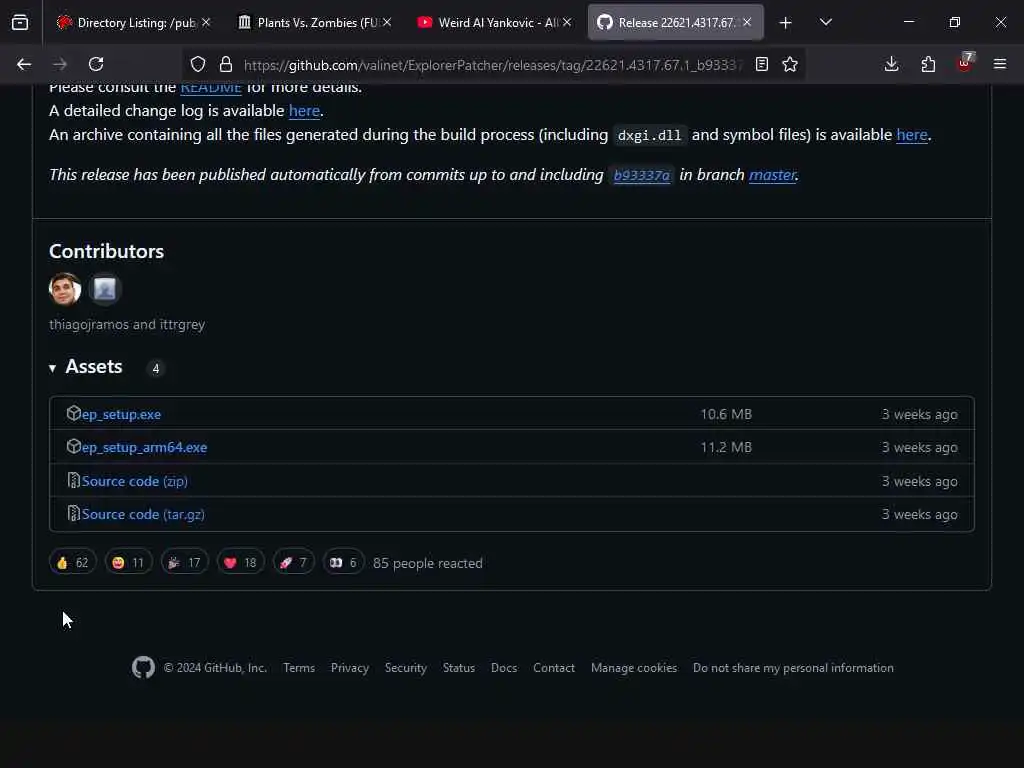Download Source code (tar.gz)
Screen dimensions: 1024x768
tap(143, 515)
